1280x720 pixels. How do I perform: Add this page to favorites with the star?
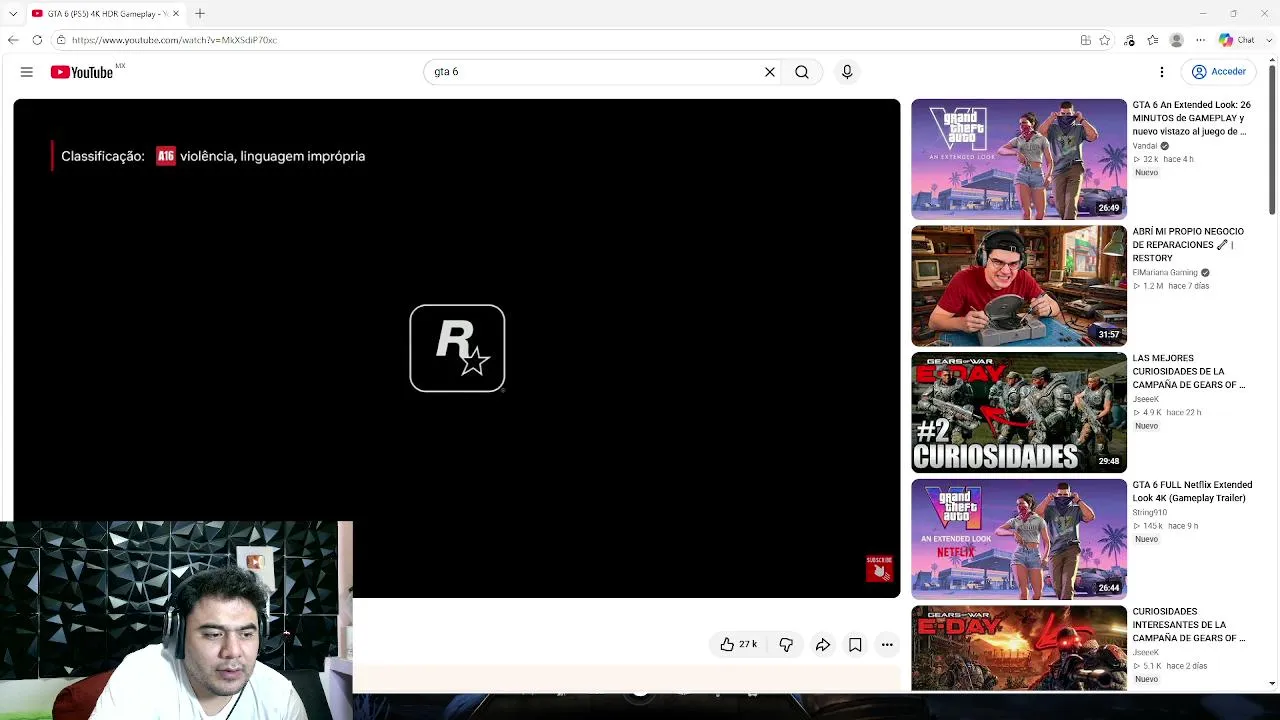pyautogui.click(x=1105, y=40)
